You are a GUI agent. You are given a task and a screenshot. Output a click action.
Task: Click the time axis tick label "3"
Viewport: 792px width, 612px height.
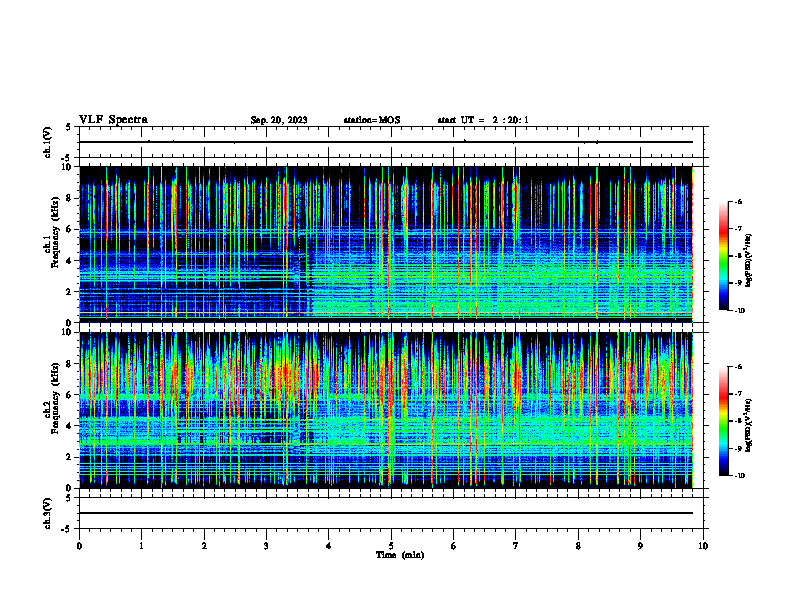pos(266,546)
